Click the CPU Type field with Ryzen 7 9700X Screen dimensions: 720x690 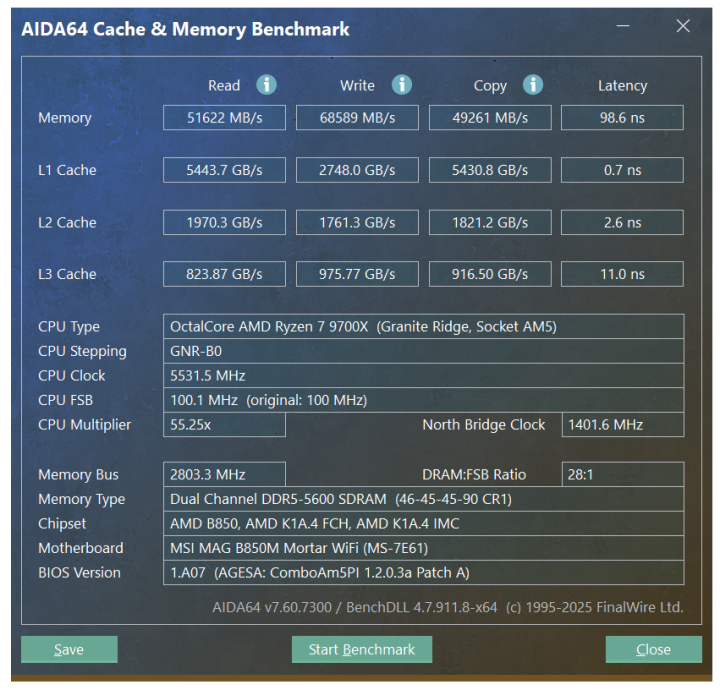click(423, 326)
